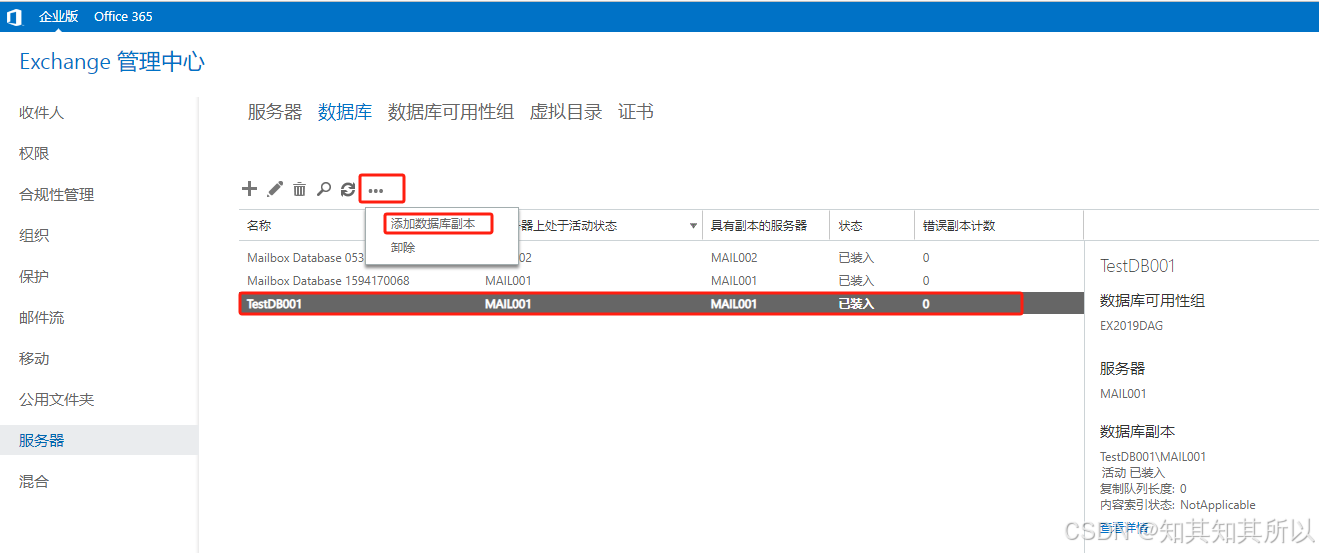Screen dimensions: 1319x553
Task: Go to 合规性管理 in sidebar
Action: click(57, 195)
